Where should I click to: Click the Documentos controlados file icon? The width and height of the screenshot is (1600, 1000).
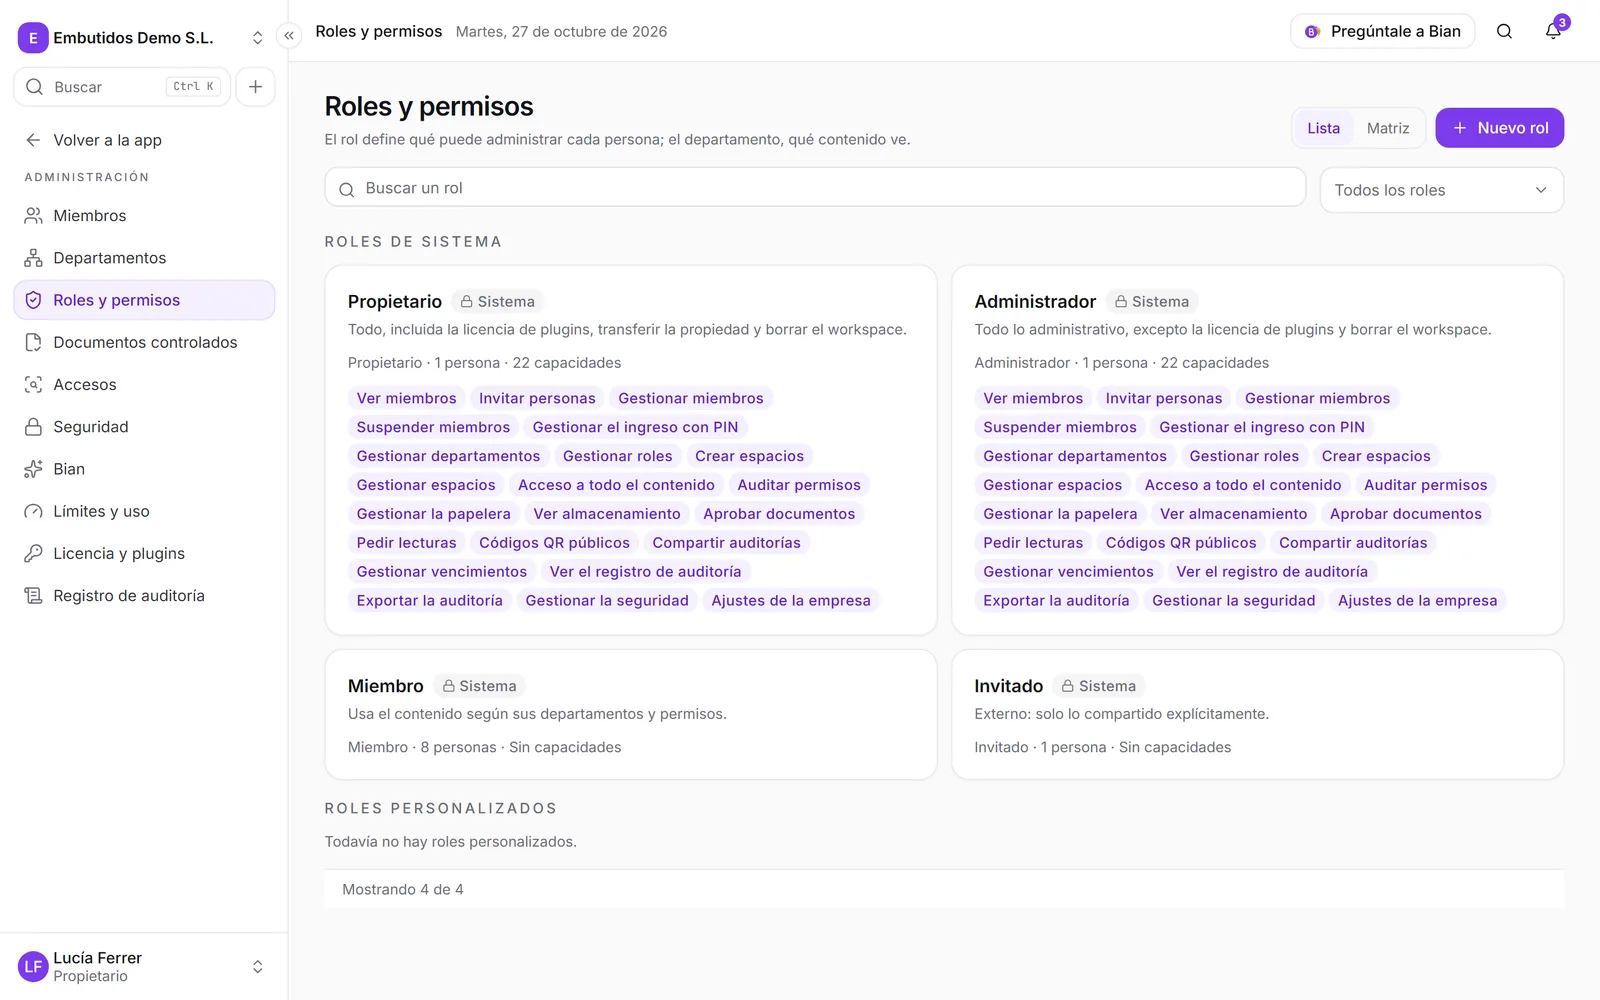pos(33,342)
